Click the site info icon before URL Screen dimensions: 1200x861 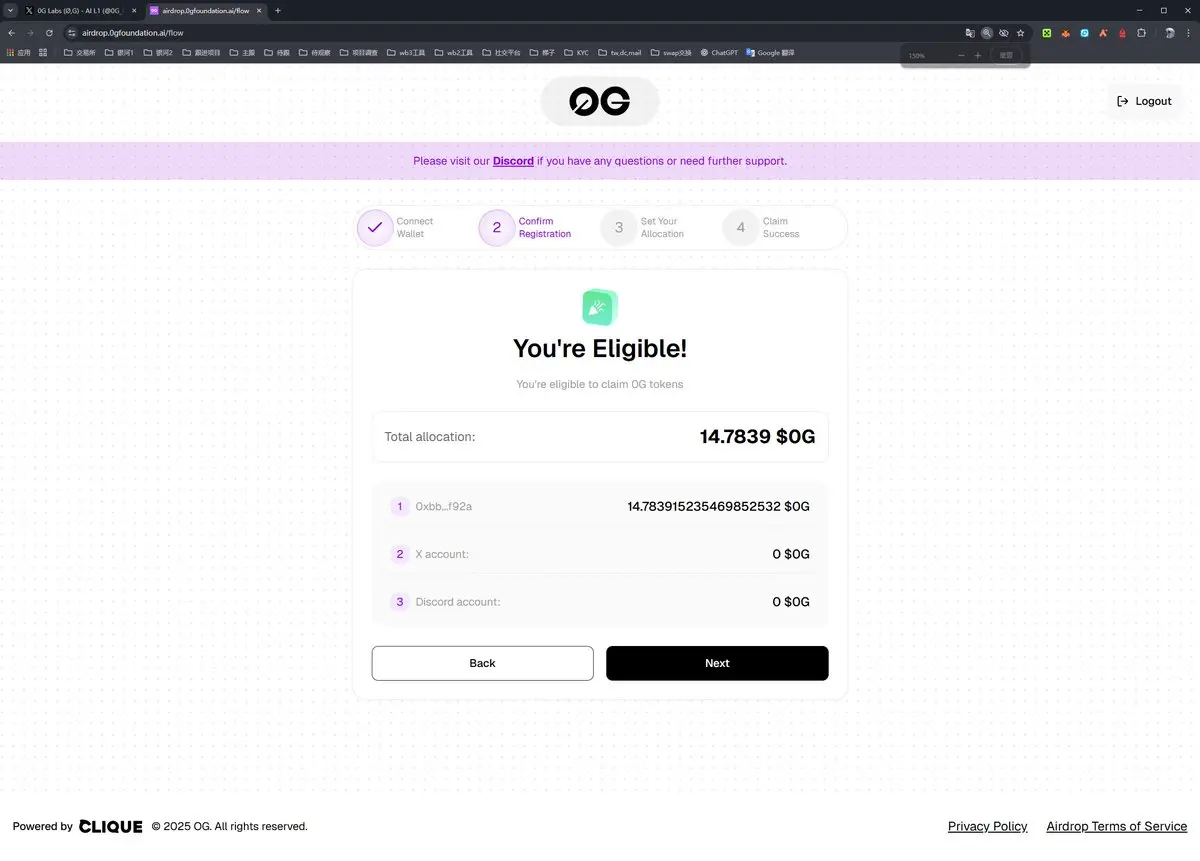(x=71, y=33)
